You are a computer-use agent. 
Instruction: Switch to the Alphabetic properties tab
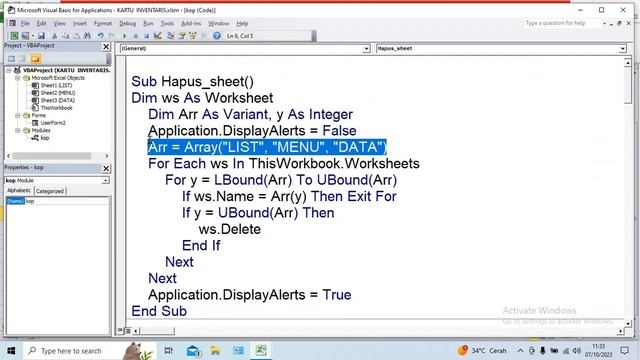(x=19, y=191)
